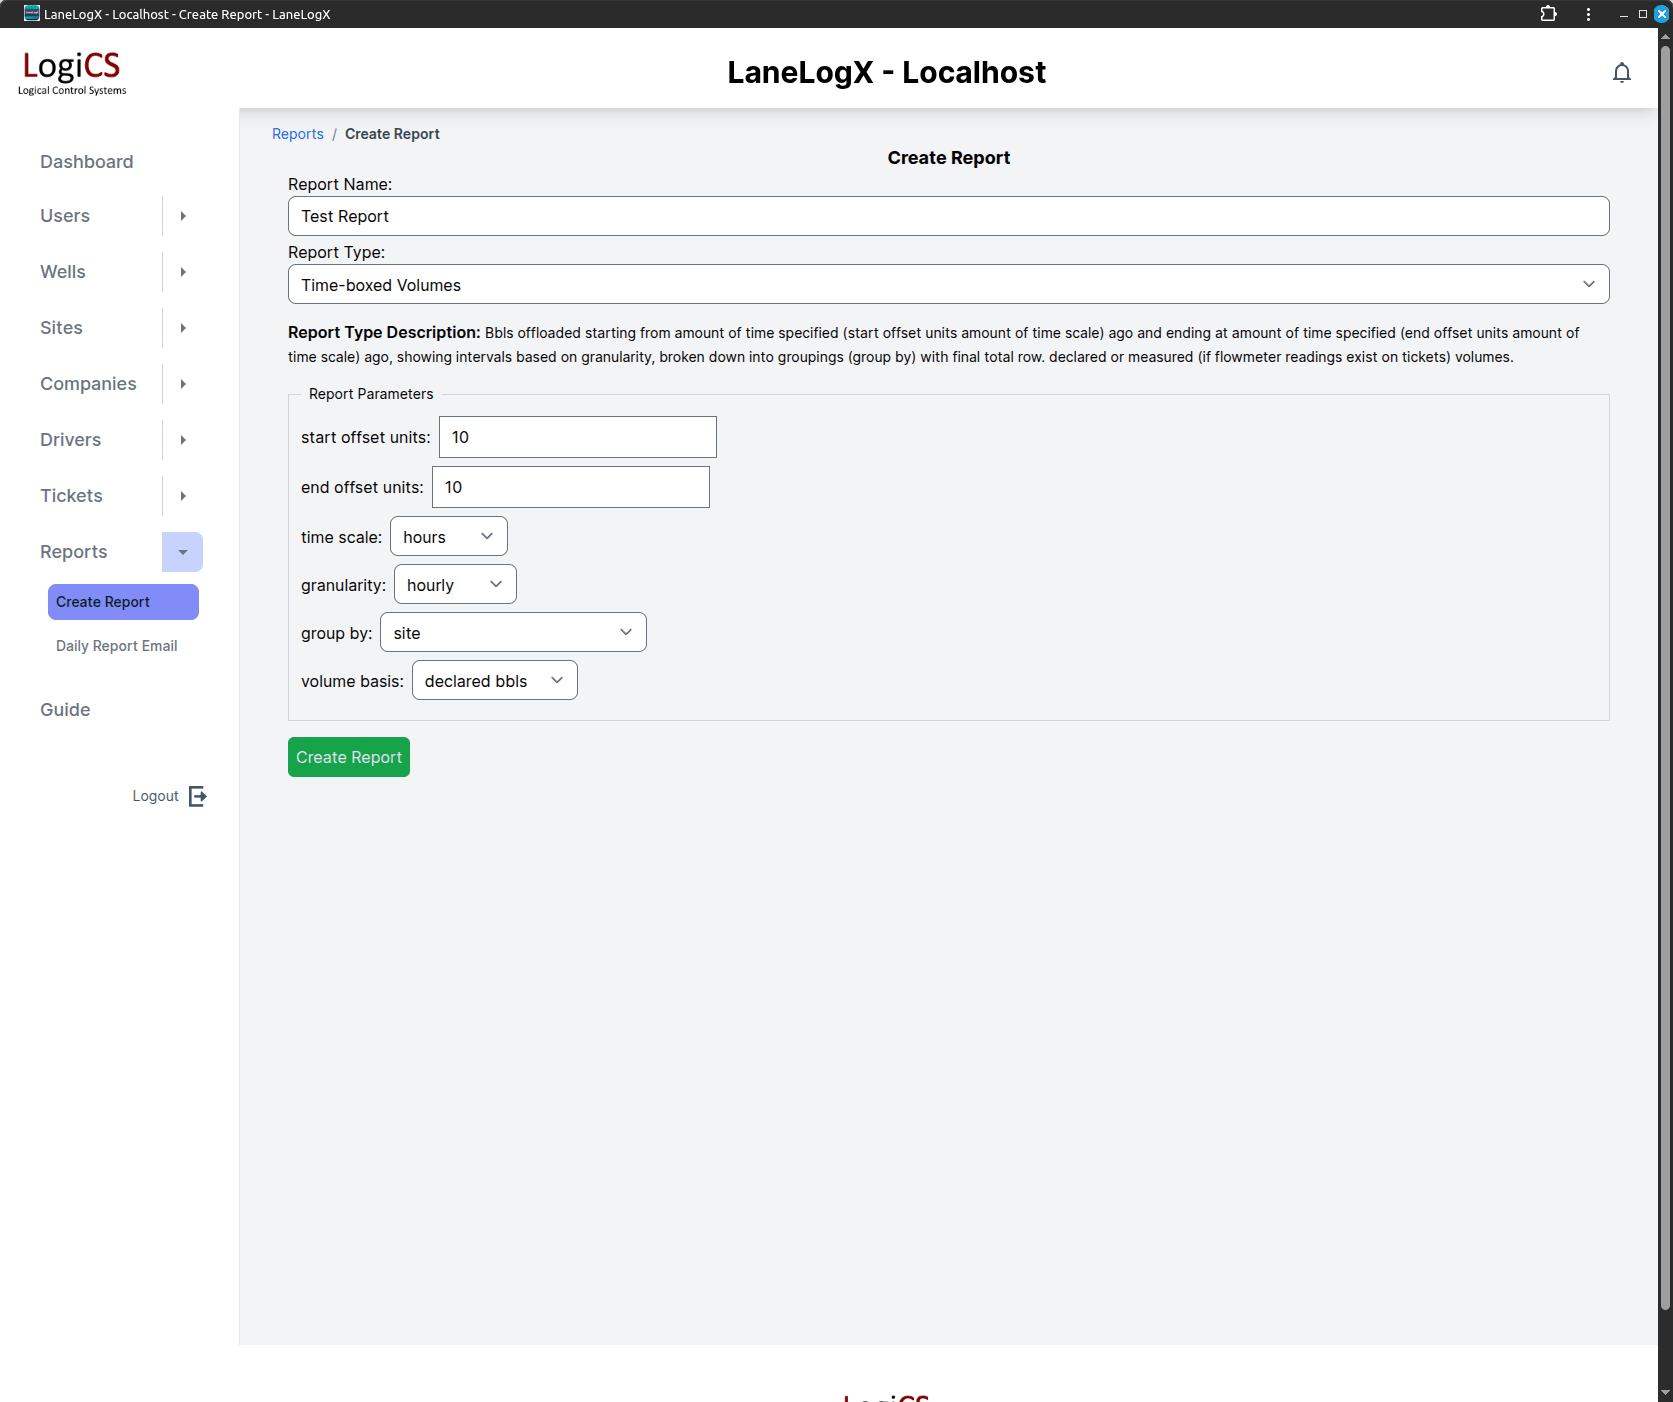Open the time scale dropdown
This screenshot has height=1402, width=1673.
click(448, 537)
